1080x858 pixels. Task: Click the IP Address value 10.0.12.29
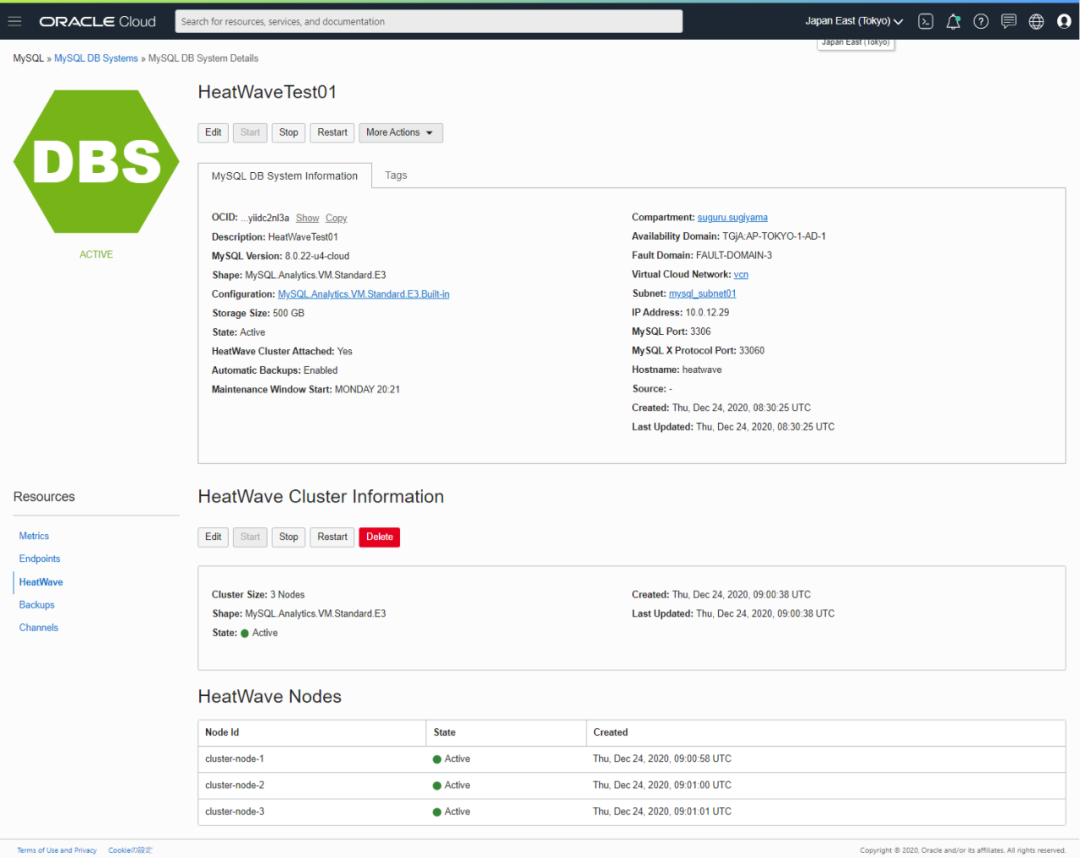pos(707,313)
